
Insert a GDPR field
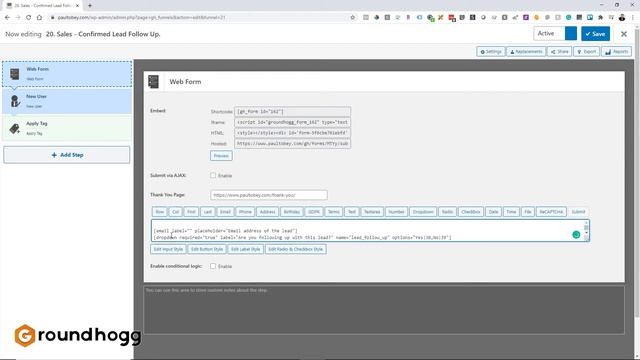(x=313, y=212)
